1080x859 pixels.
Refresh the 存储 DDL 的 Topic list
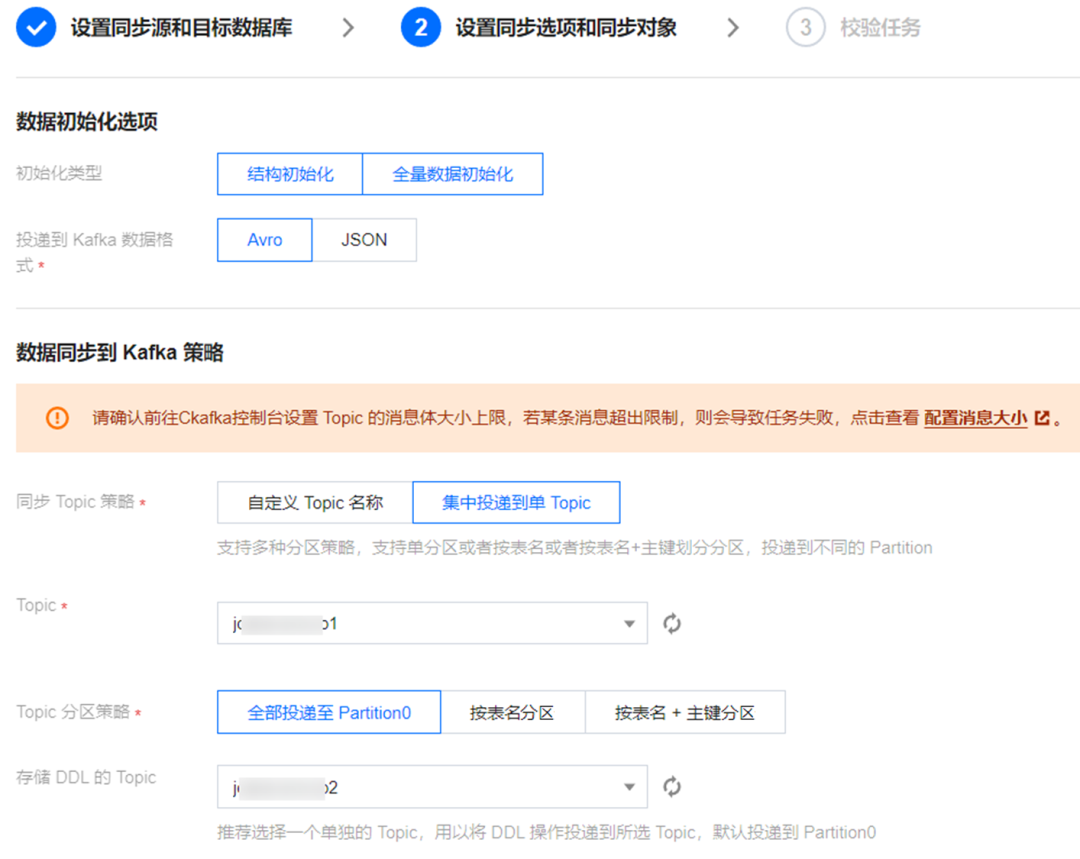672,787
